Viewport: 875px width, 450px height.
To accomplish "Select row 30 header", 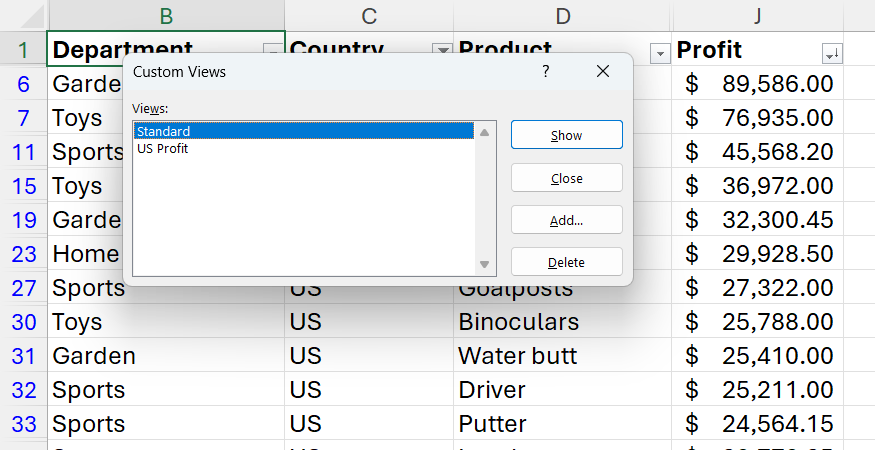I will 23,322.
